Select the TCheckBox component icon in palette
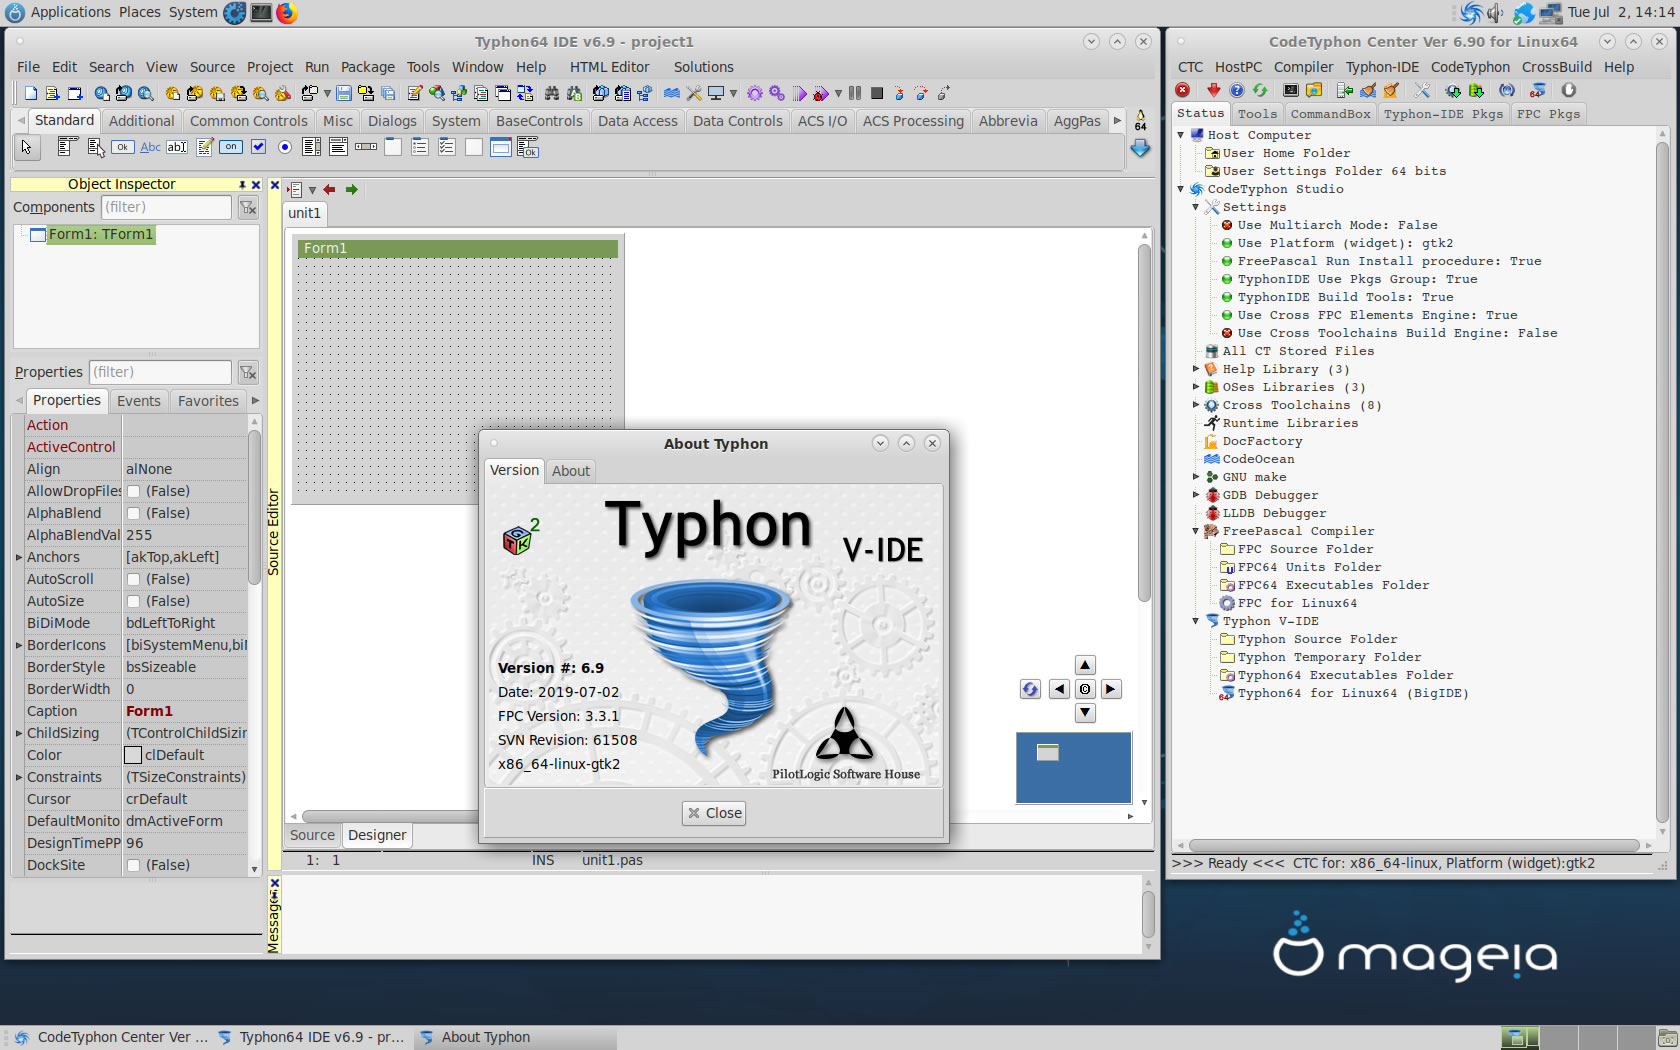The height and width of the screenshot is (1050, 1680). [x=258, y=147]
